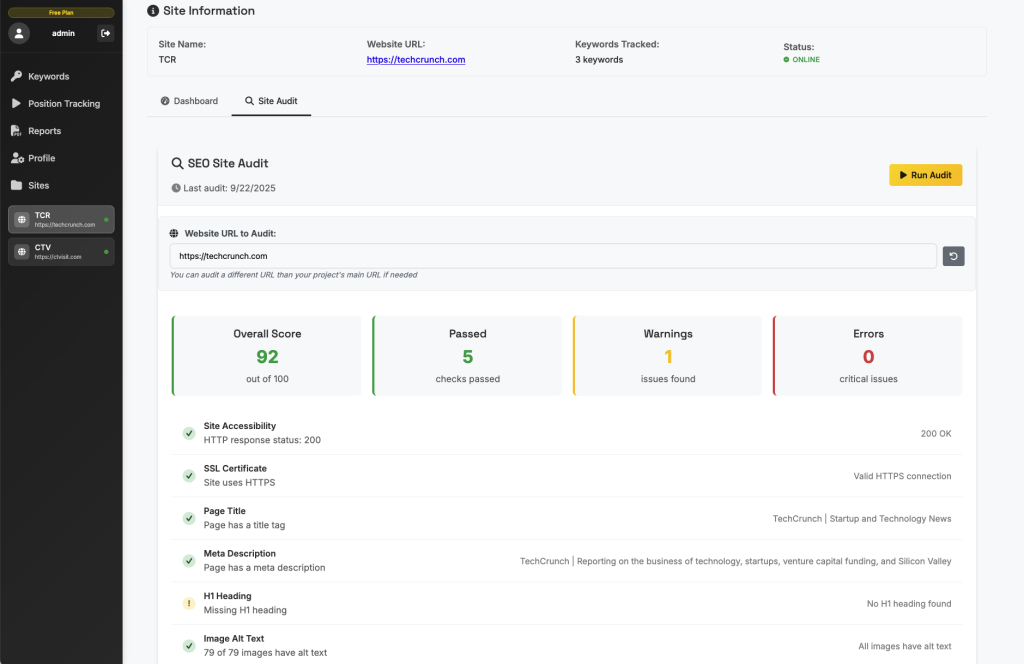
Task: Click the green check icon for SSL Certificate
Action: [x=188, y=476]
